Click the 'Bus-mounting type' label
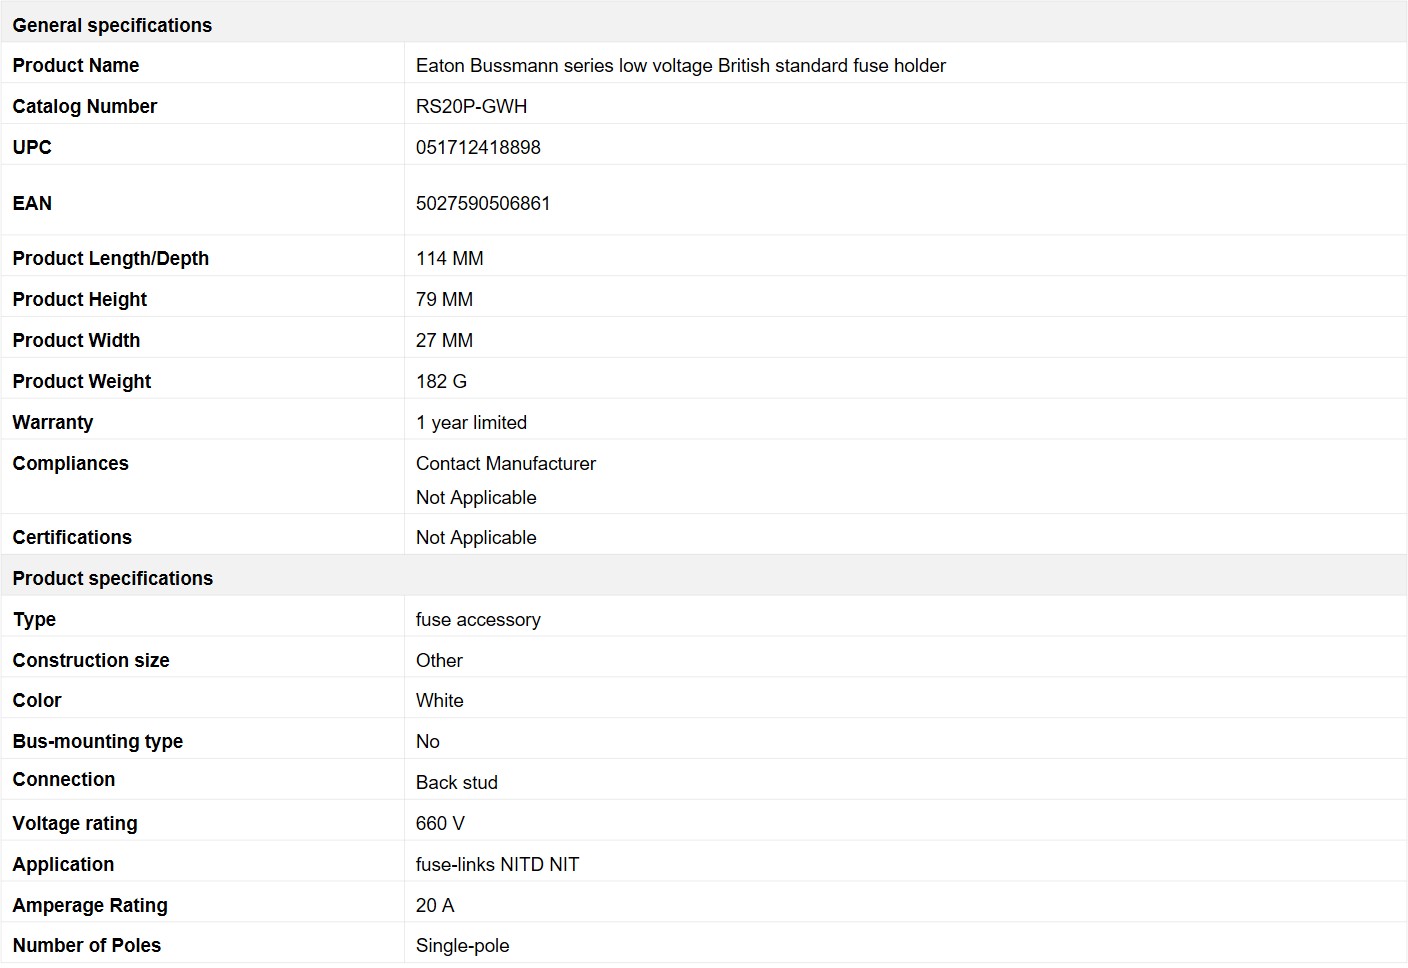 tap(98, 741)
